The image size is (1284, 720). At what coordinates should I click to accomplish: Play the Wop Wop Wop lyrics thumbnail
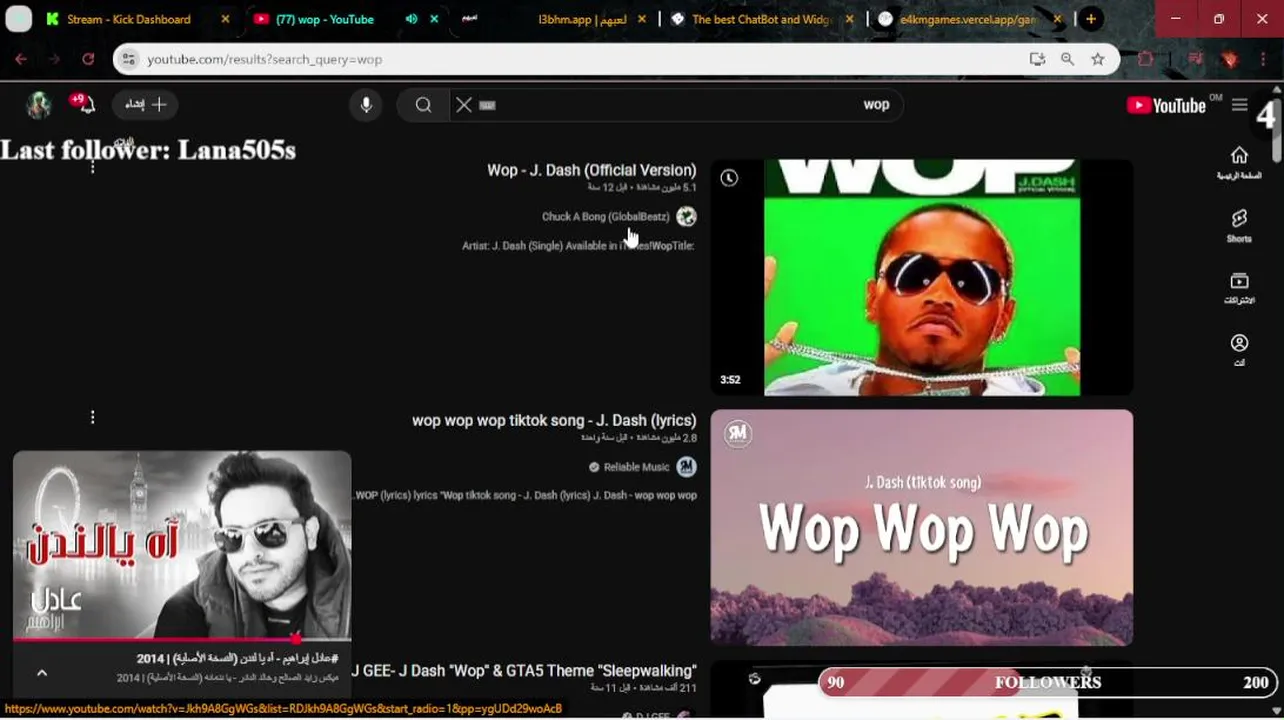pos(922,527)
